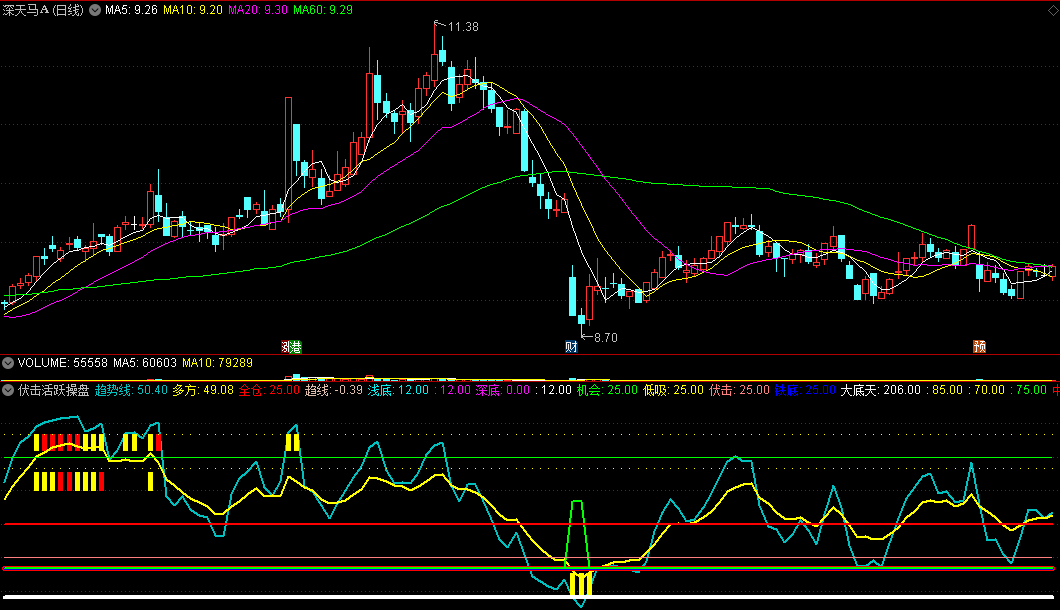Select the magenta MA20: 9.30 label
The width and height of the screenshot is (1060, 610).
[x=258, y=10]
